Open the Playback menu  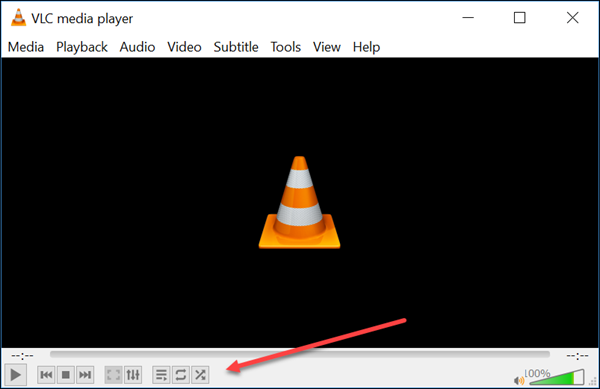[82, 47]
